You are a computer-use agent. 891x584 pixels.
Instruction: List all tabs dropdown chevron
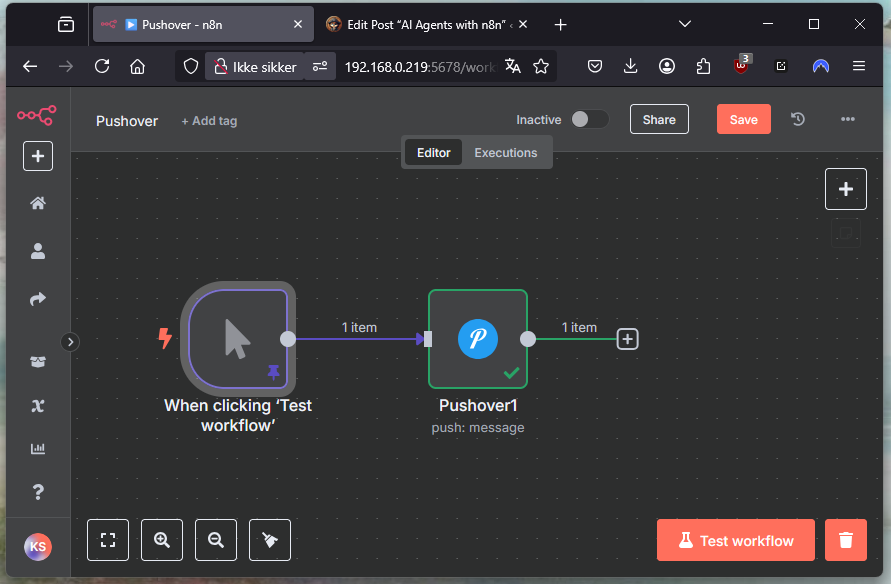tap(685, 24)
